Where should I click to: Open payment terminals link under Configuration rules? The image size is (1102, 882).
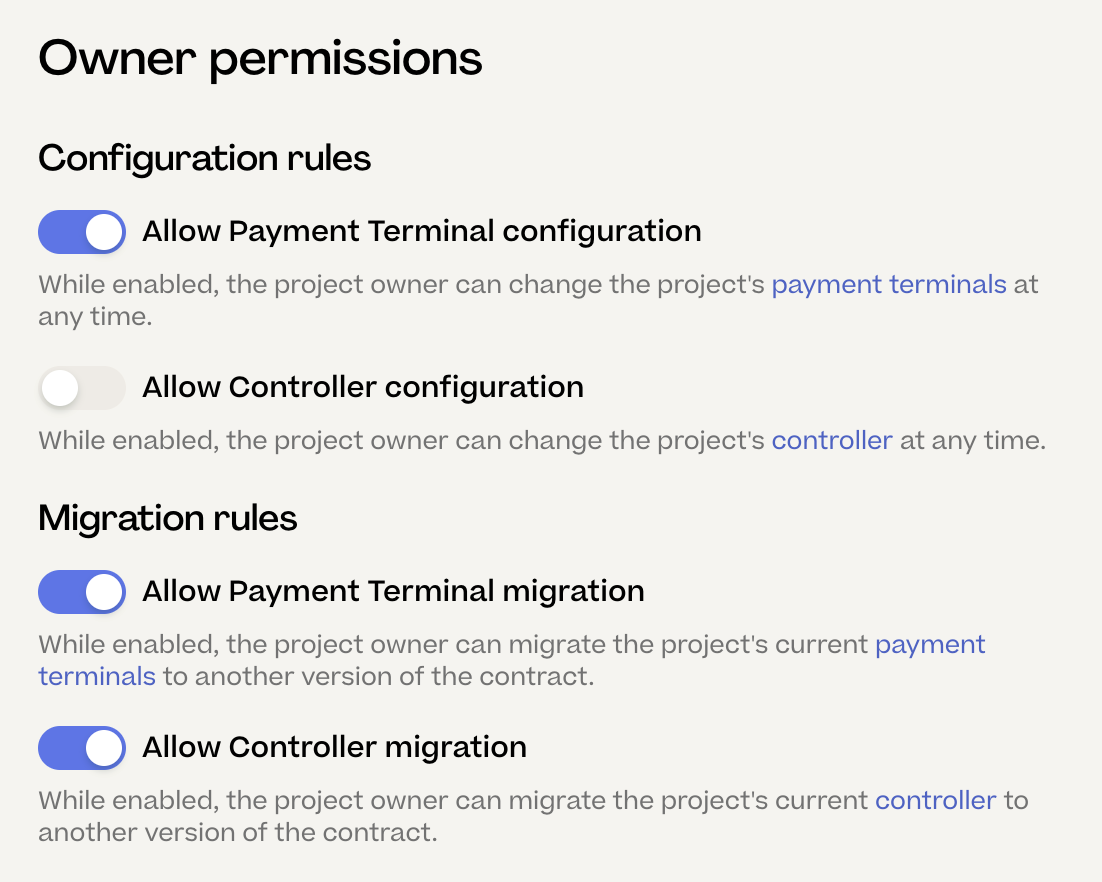(x=889, y=285)
